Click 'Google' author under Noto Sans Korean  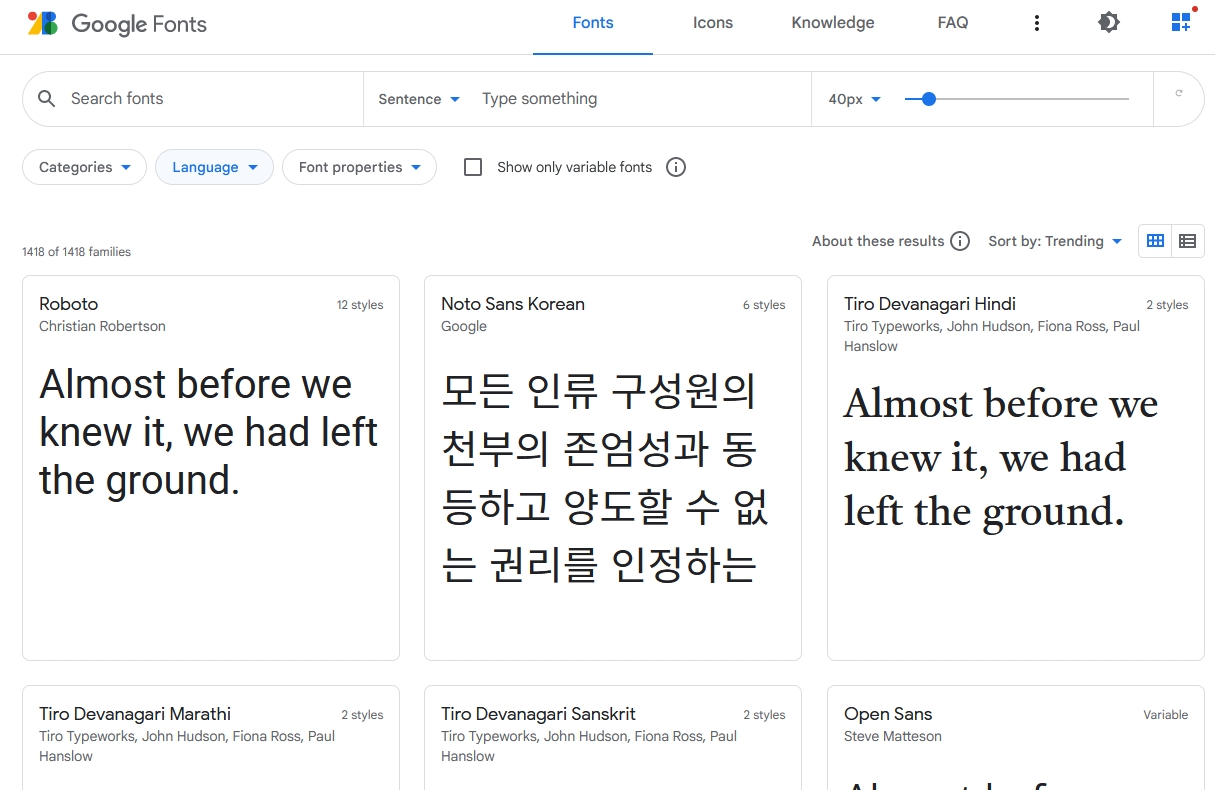[464, 326]
